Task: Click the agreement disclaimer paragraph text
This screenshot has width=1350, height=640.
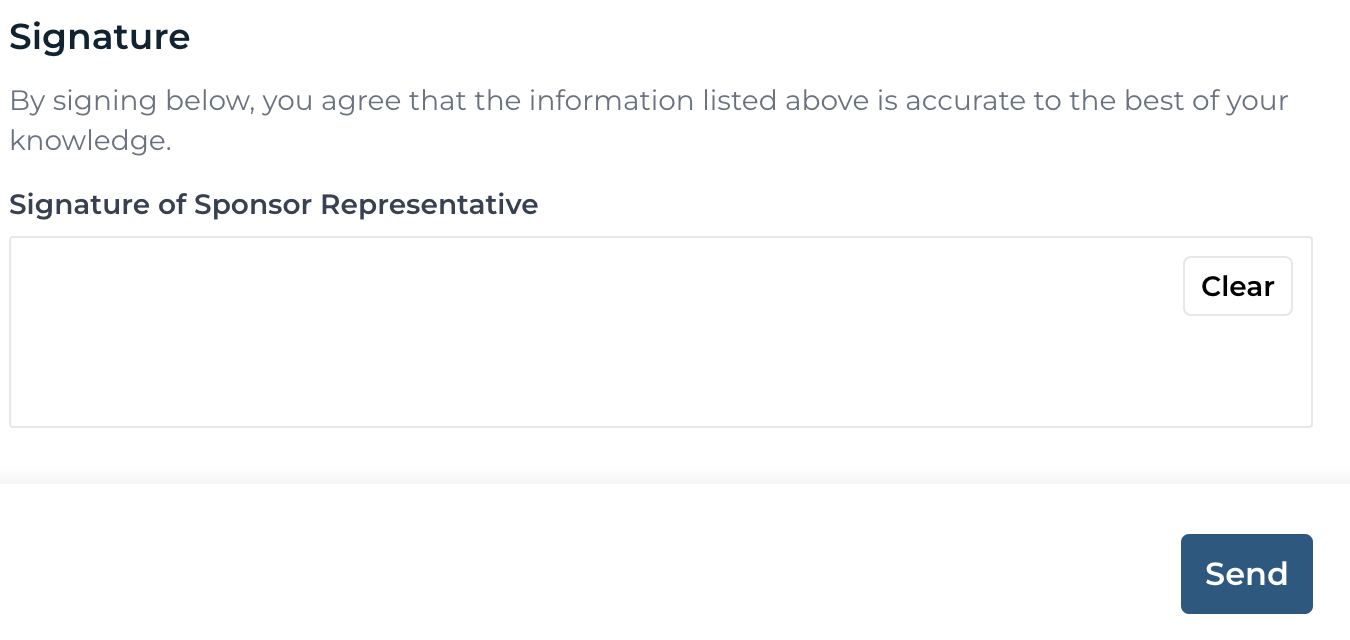Action: [649, 120]
